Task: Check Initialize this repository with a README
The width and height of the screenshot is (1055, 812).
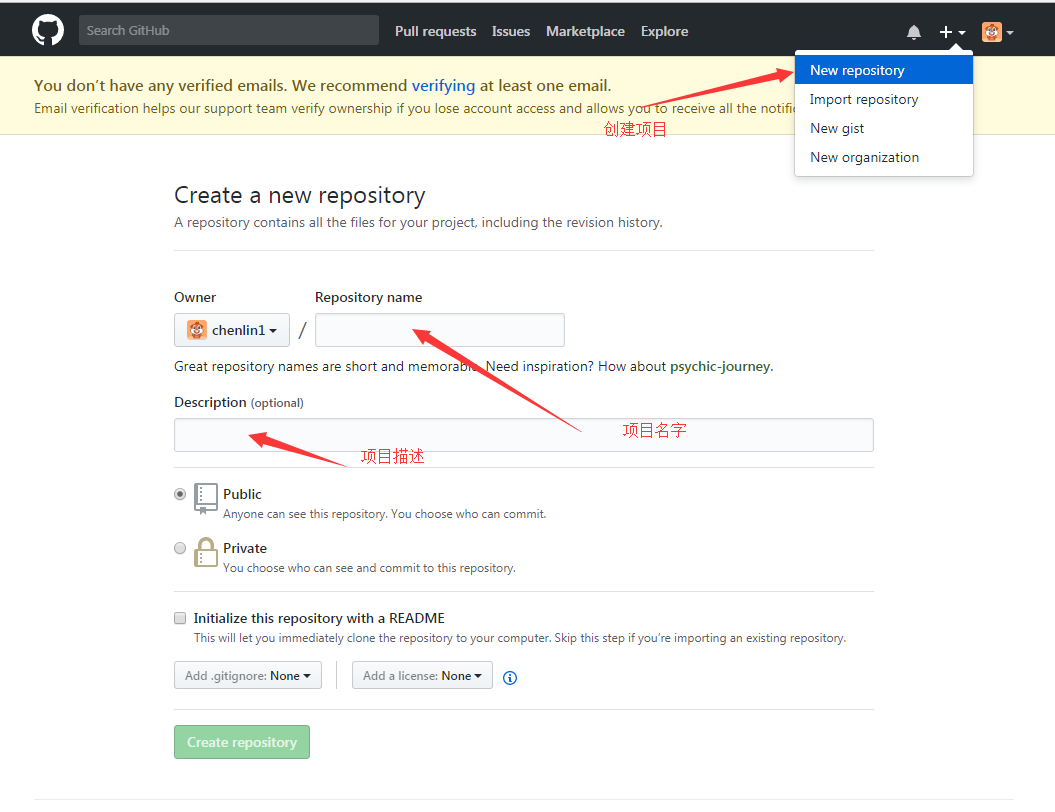Action: coord(180,618)
